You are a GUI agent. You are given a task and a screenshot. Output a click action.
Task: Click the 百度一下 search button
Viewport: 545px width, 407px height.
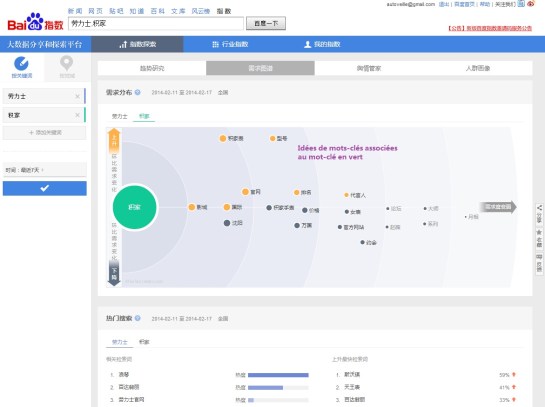coord(266,23)
